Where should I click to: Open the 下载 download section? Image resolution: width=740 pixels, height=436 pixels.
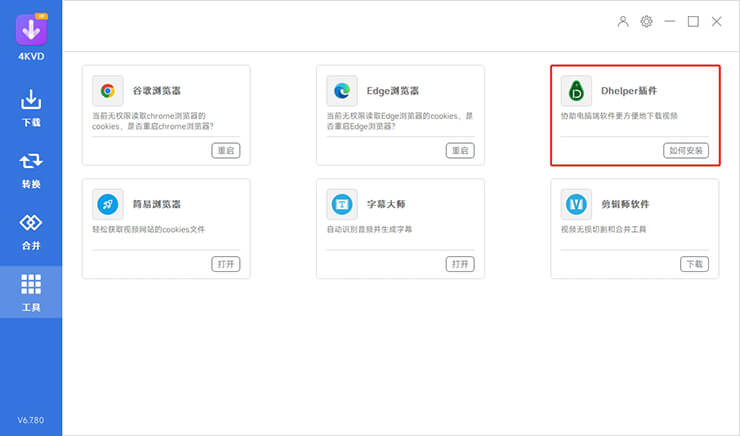(31, 108)
